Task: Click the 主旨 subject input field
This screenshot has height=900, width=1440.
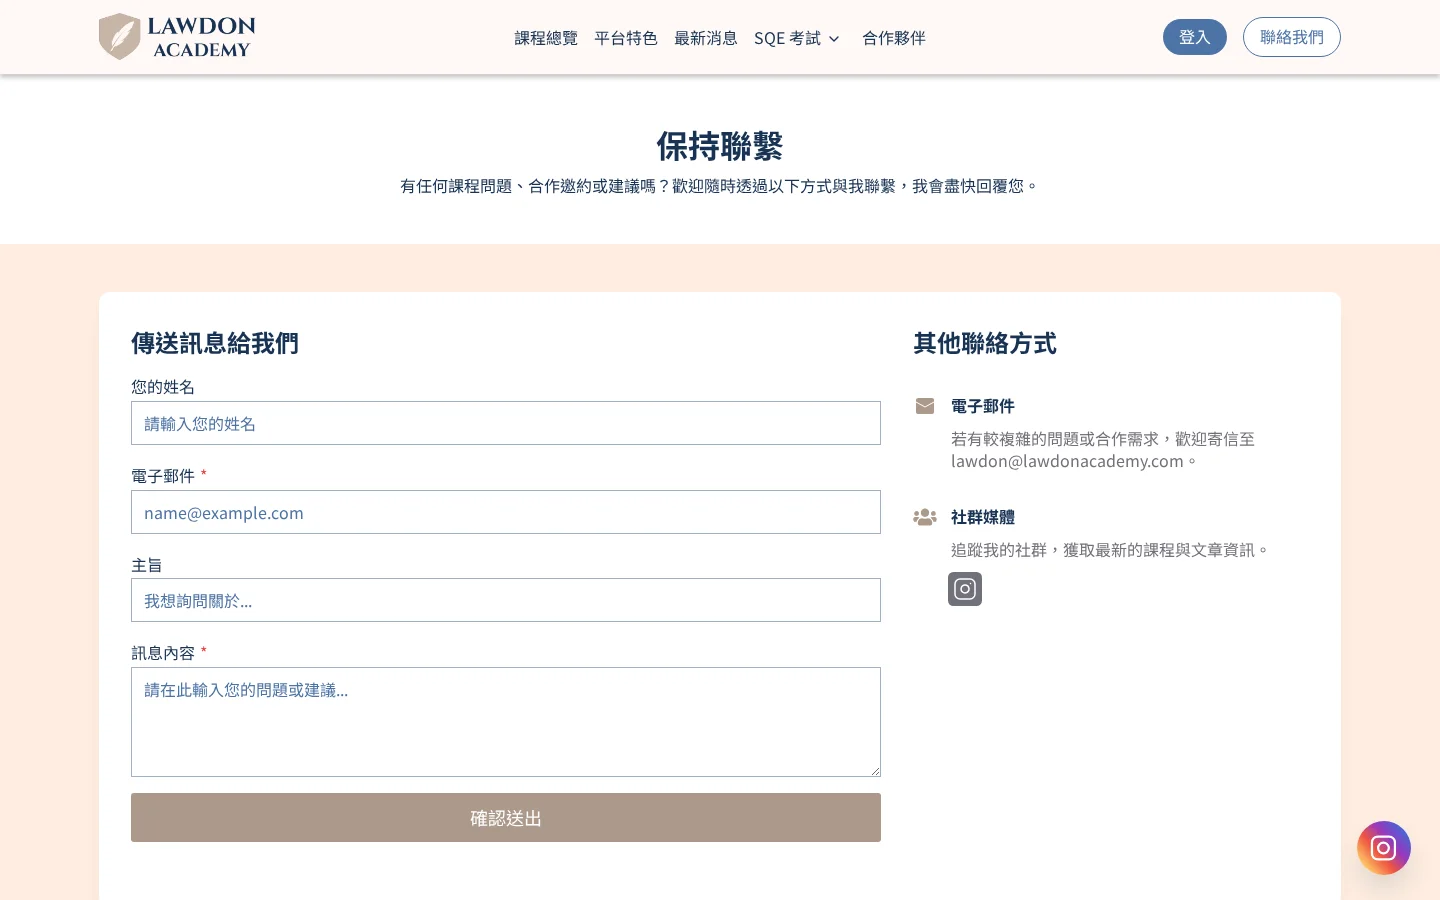Action: point(505,600)
